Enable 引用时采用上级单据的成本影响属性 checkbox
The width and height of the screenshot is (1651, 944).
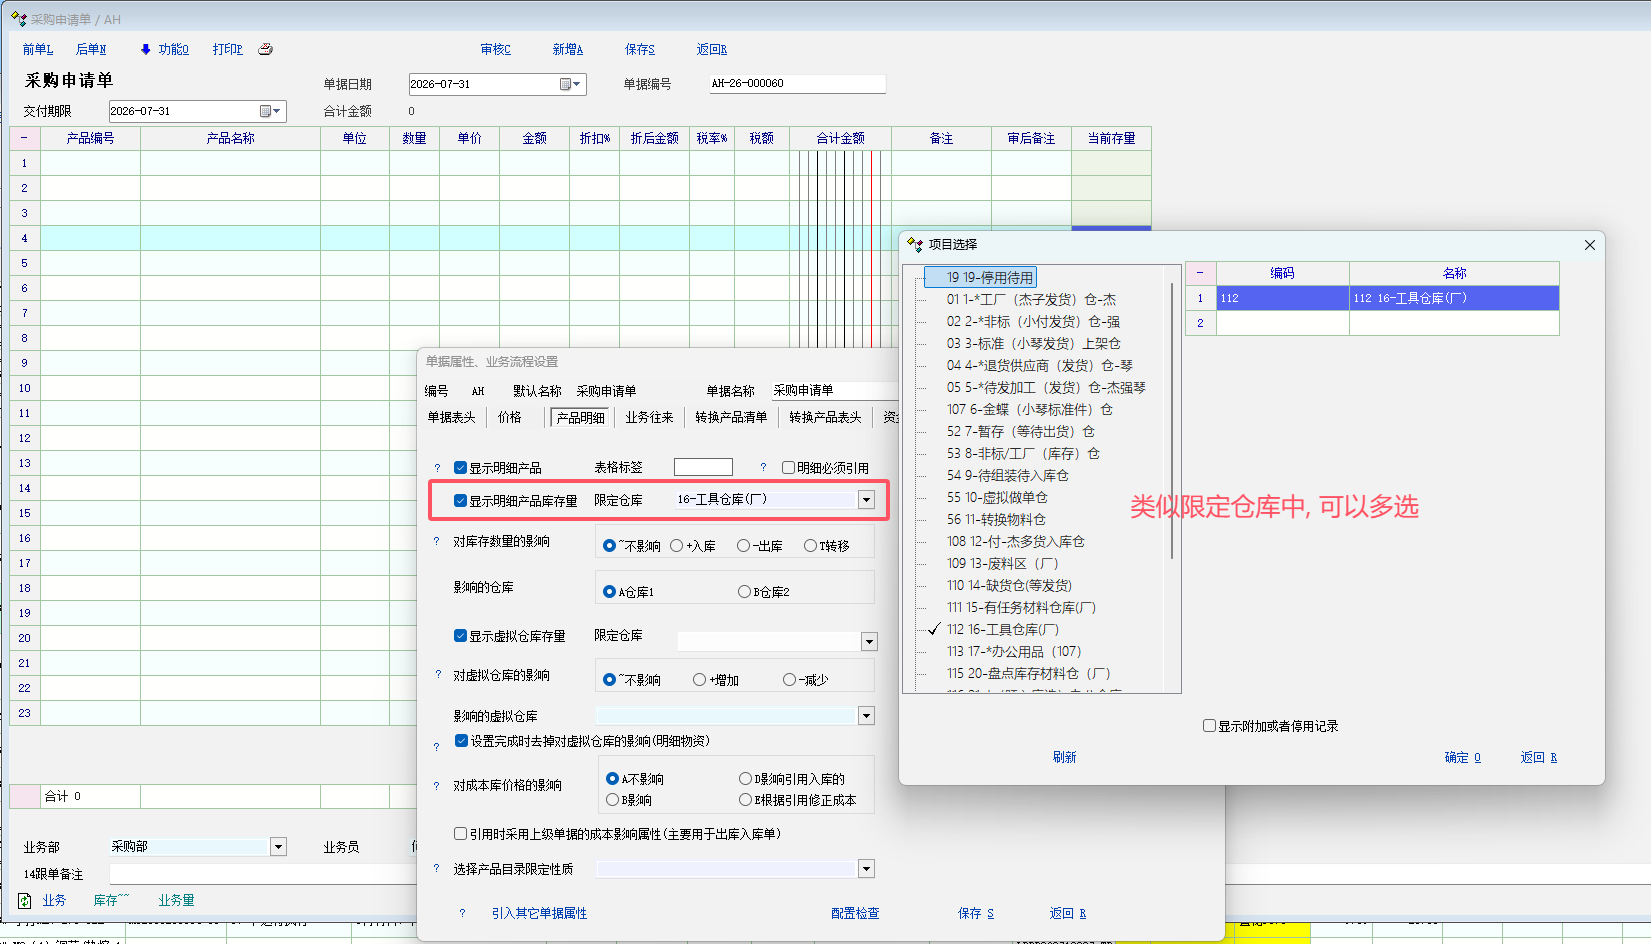coord(460,833)
